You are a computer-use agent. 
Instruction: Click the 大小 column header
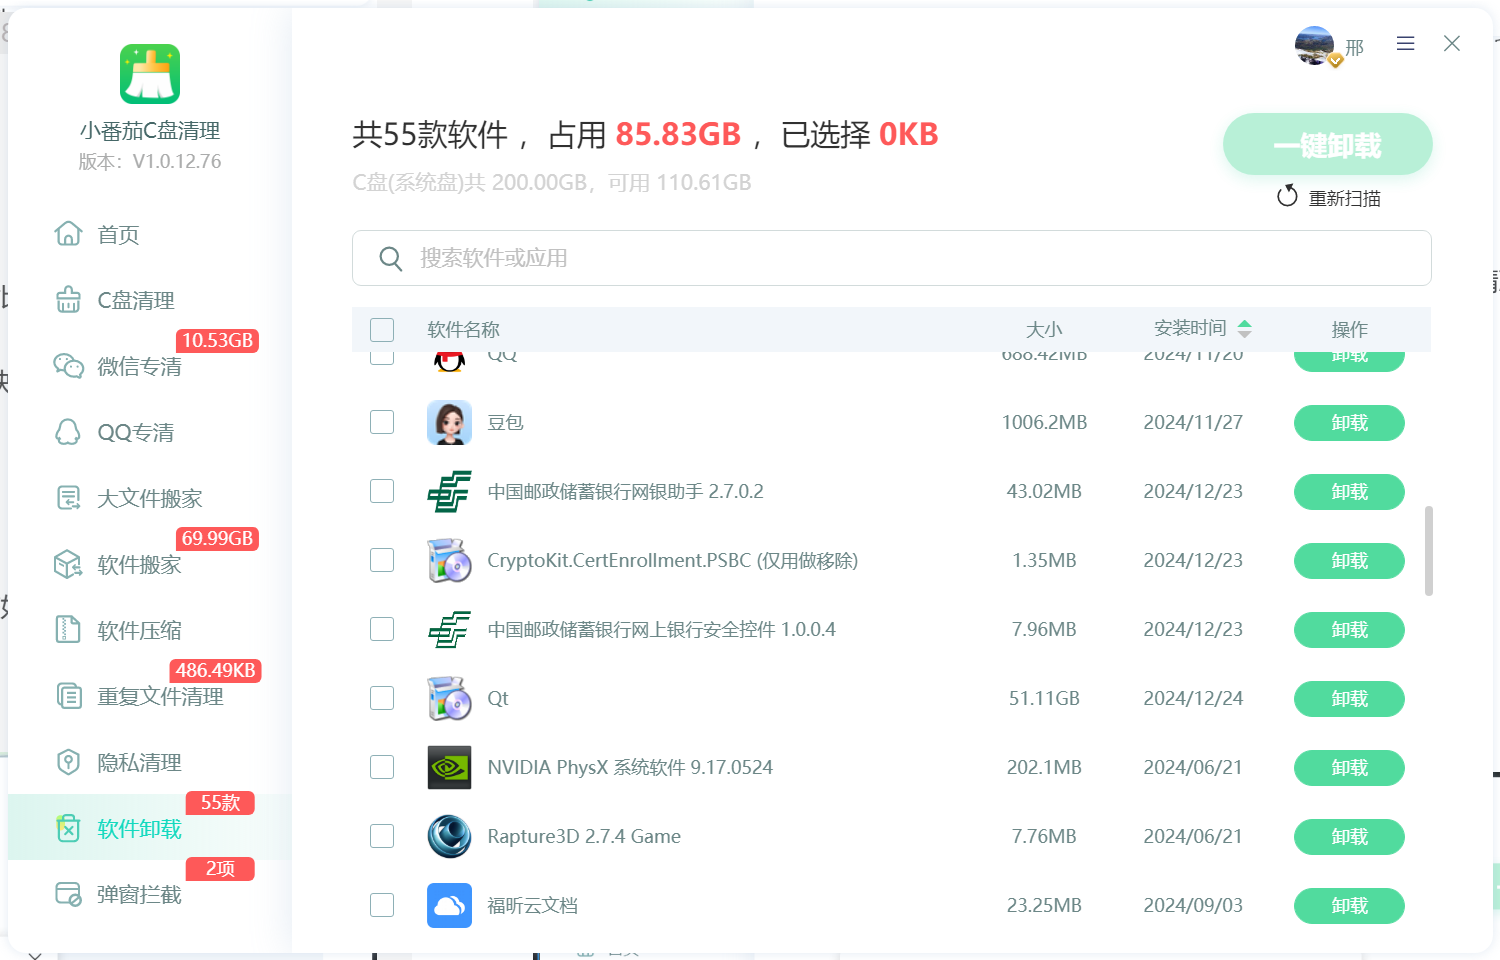1044,330
